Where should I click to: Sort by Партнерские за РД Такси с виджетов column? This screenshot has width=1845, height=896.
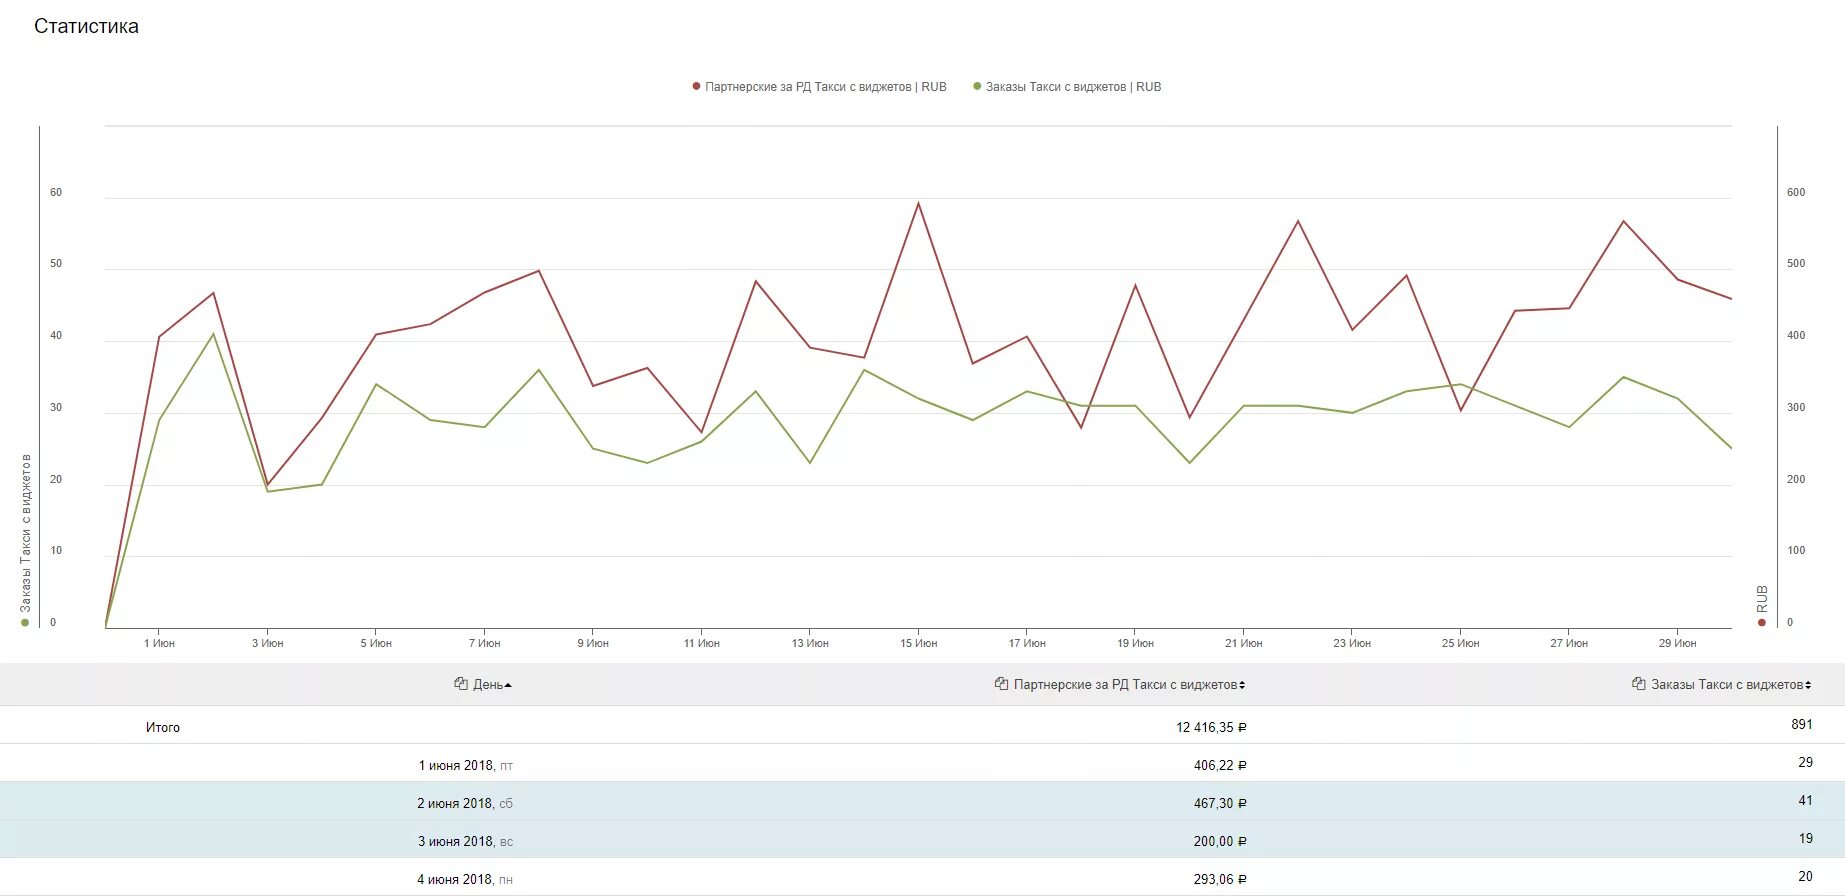tap(1129, 685)
